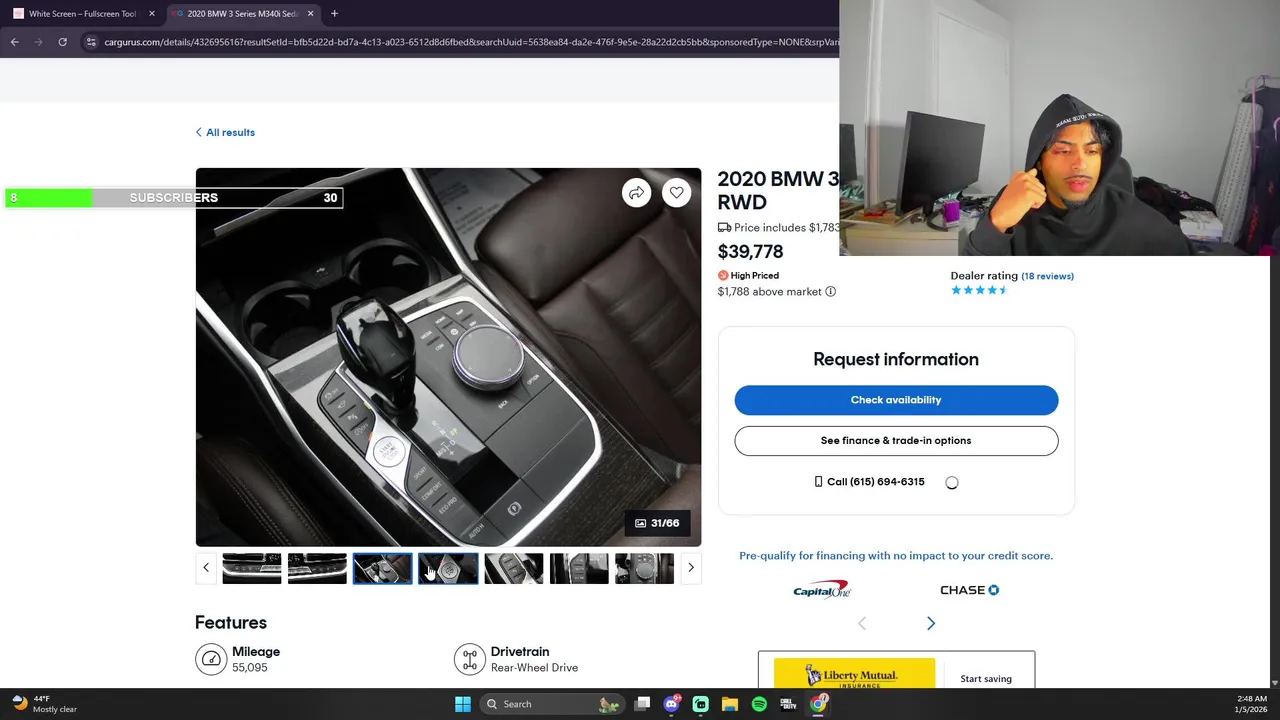Viewport: 1280px width, 720px height.
Task: Click the Request information heading
Action: pos(896,359)
